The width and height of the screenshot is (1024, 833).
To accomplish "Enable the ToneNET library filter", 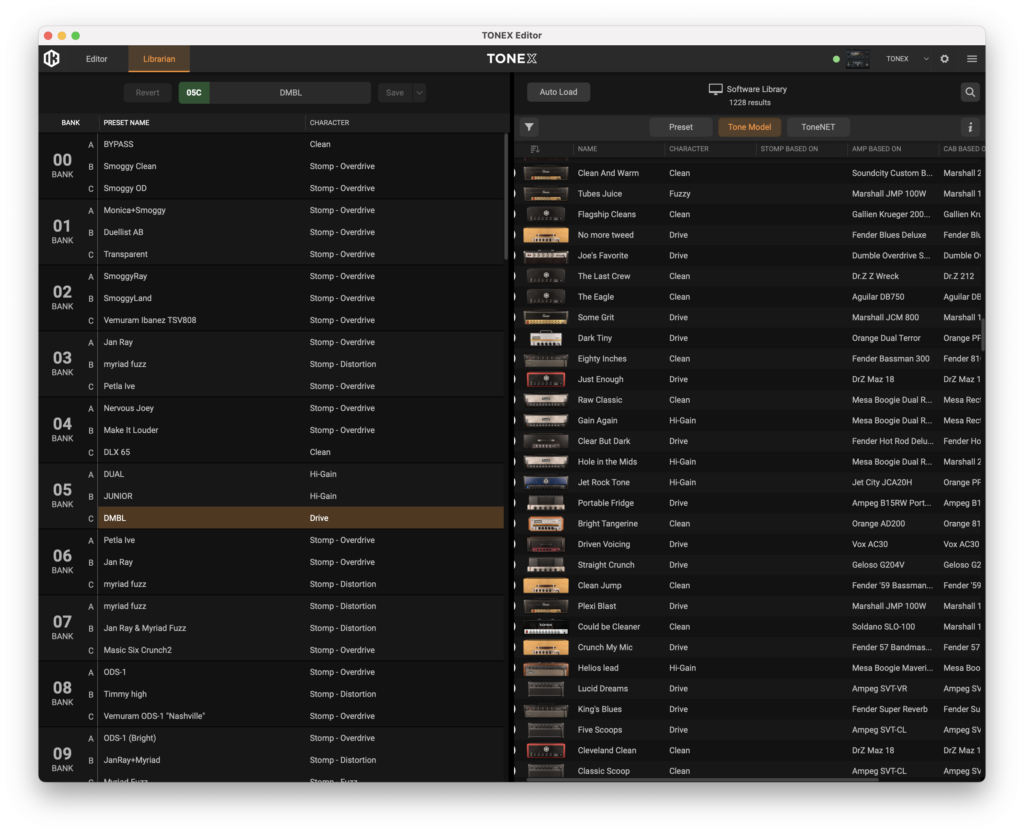I will click(x=817, y=127).
